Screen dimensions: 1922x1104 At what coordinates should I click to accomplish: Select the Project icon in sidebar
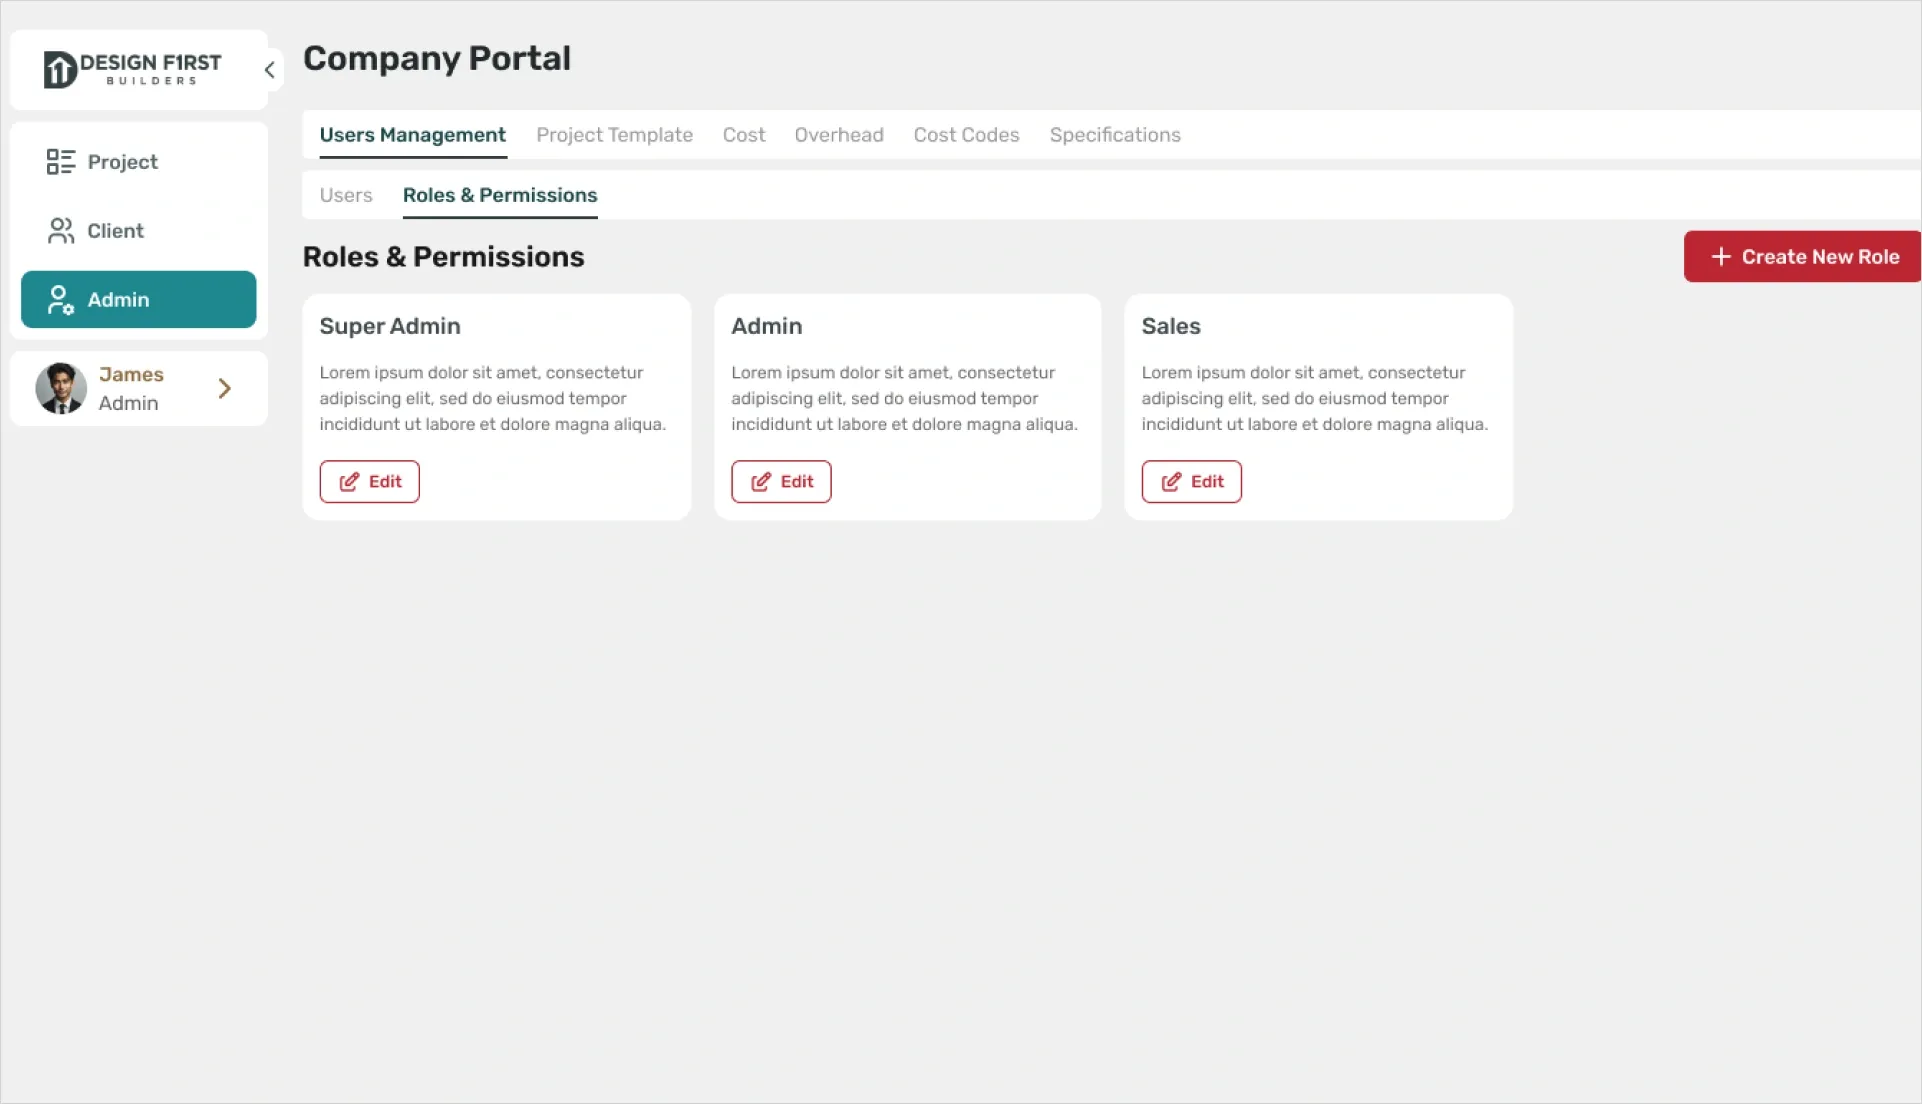coord(60,161)
